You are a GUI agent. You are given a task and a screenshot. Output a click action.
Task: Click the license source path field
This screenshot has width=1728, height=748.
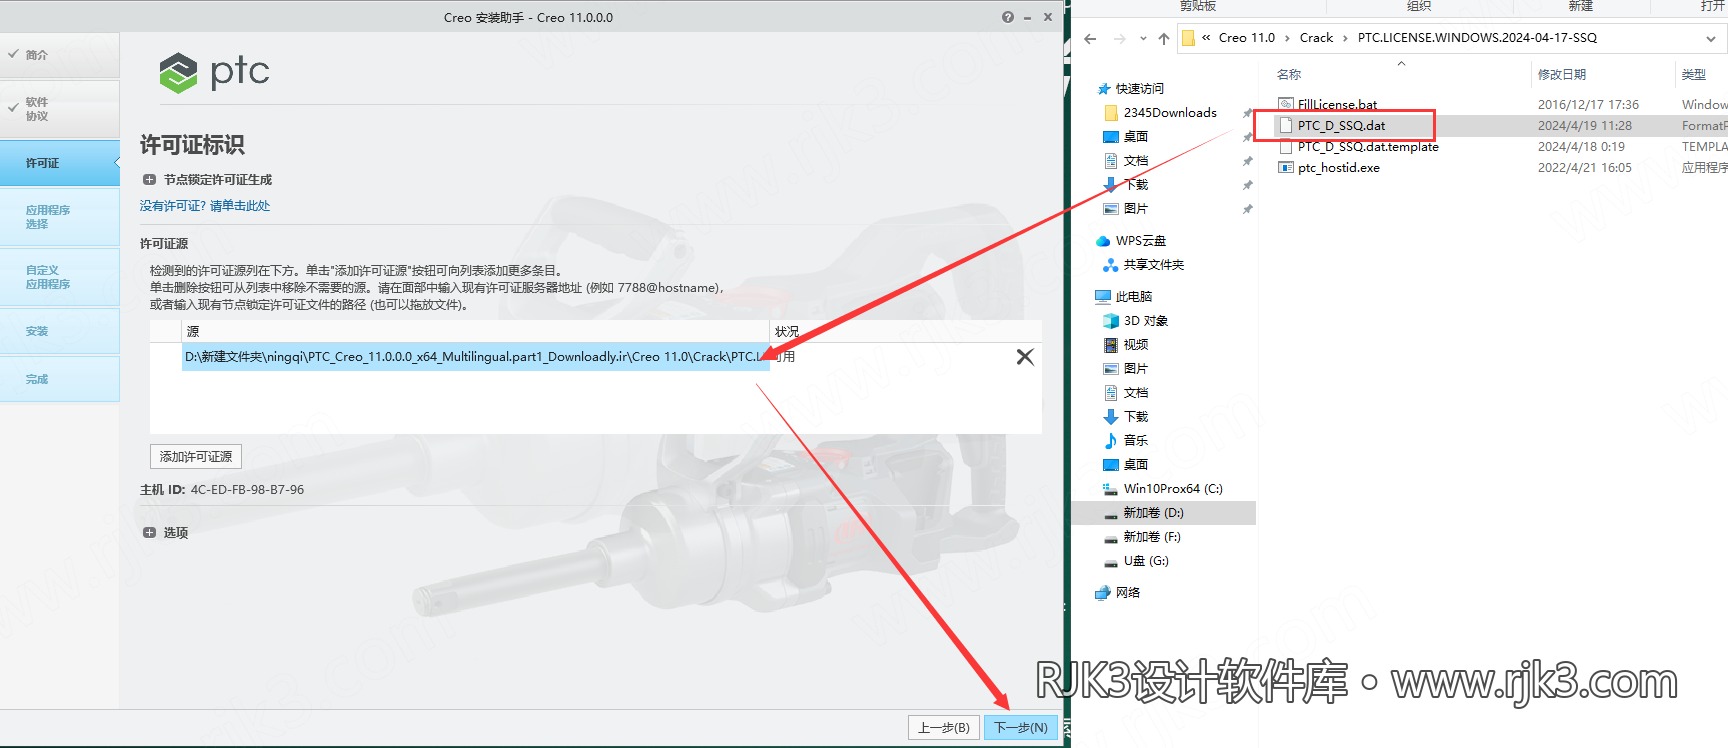click(476, 357)
